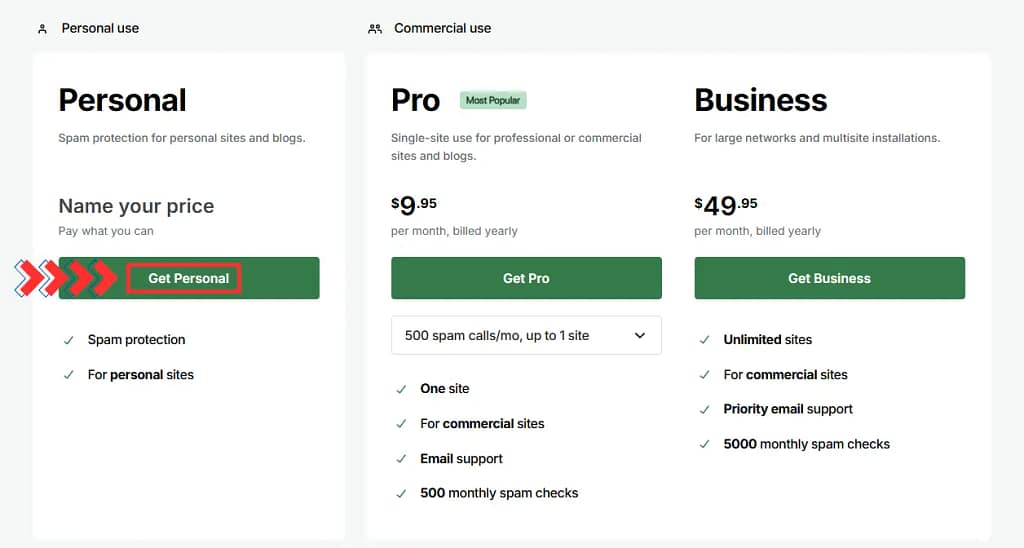Viewport: 1024px width, 548px height.
Task: Click checkmark beside 5000 monthly spam checks
Action: pos(705,444)
